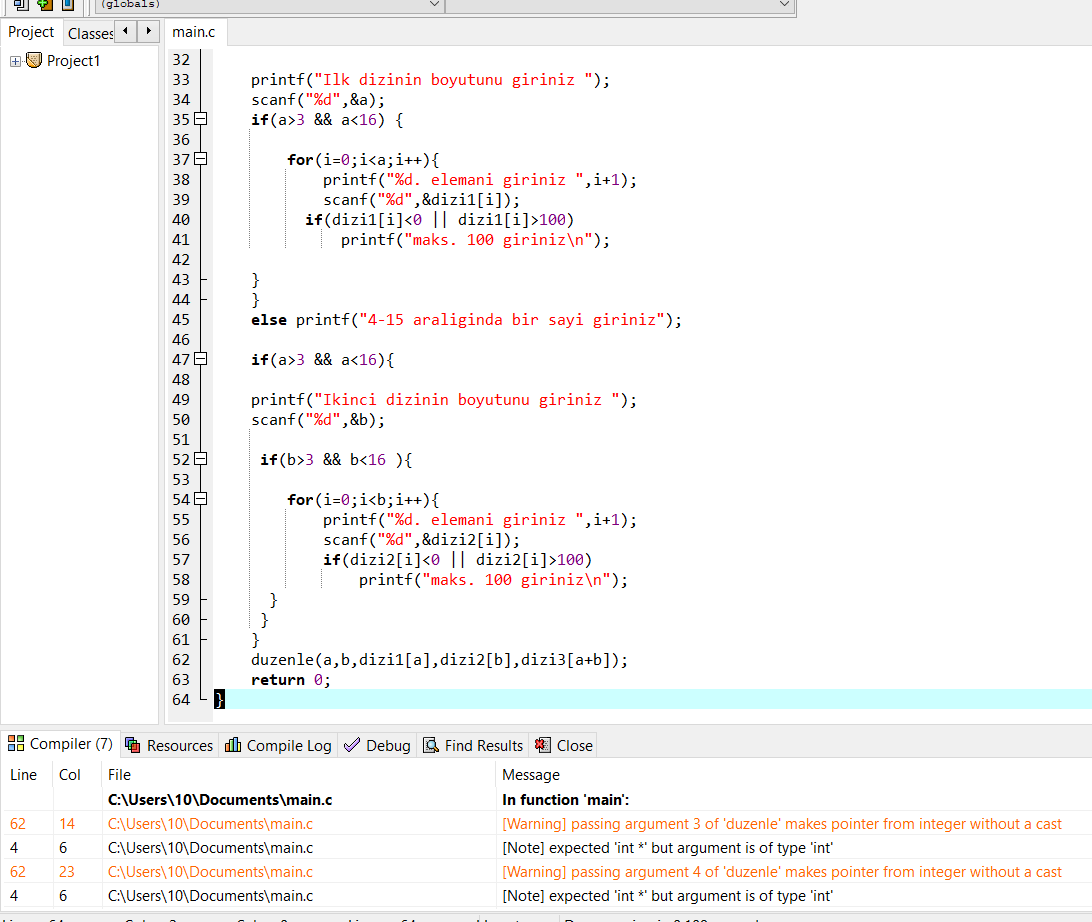Screen dimensions: 1092x922
Task: Click the scanf("%d",&b) line
Action: (318, 420)
